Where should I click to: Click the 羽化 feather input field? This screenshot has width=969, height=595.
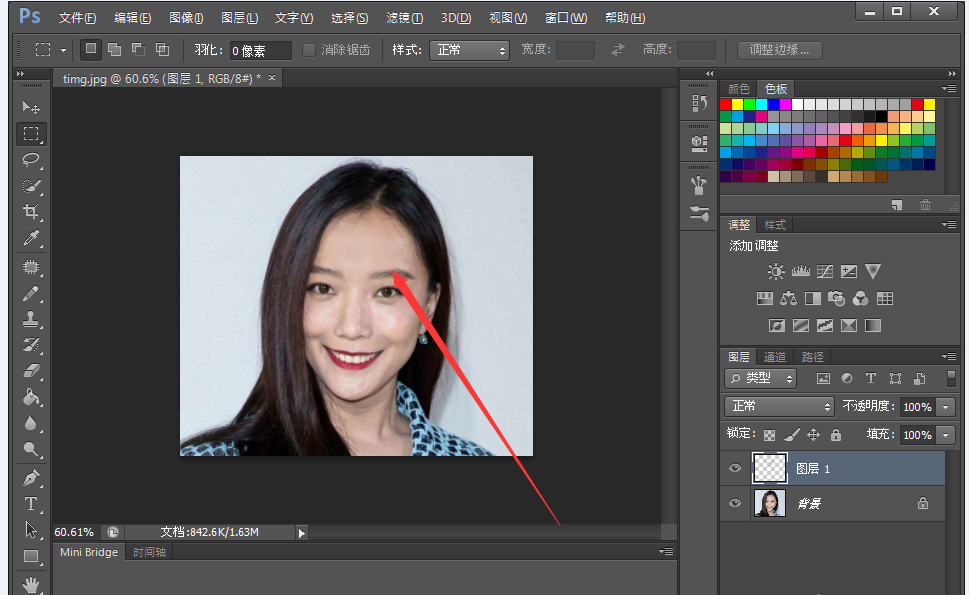pos(260,50)
